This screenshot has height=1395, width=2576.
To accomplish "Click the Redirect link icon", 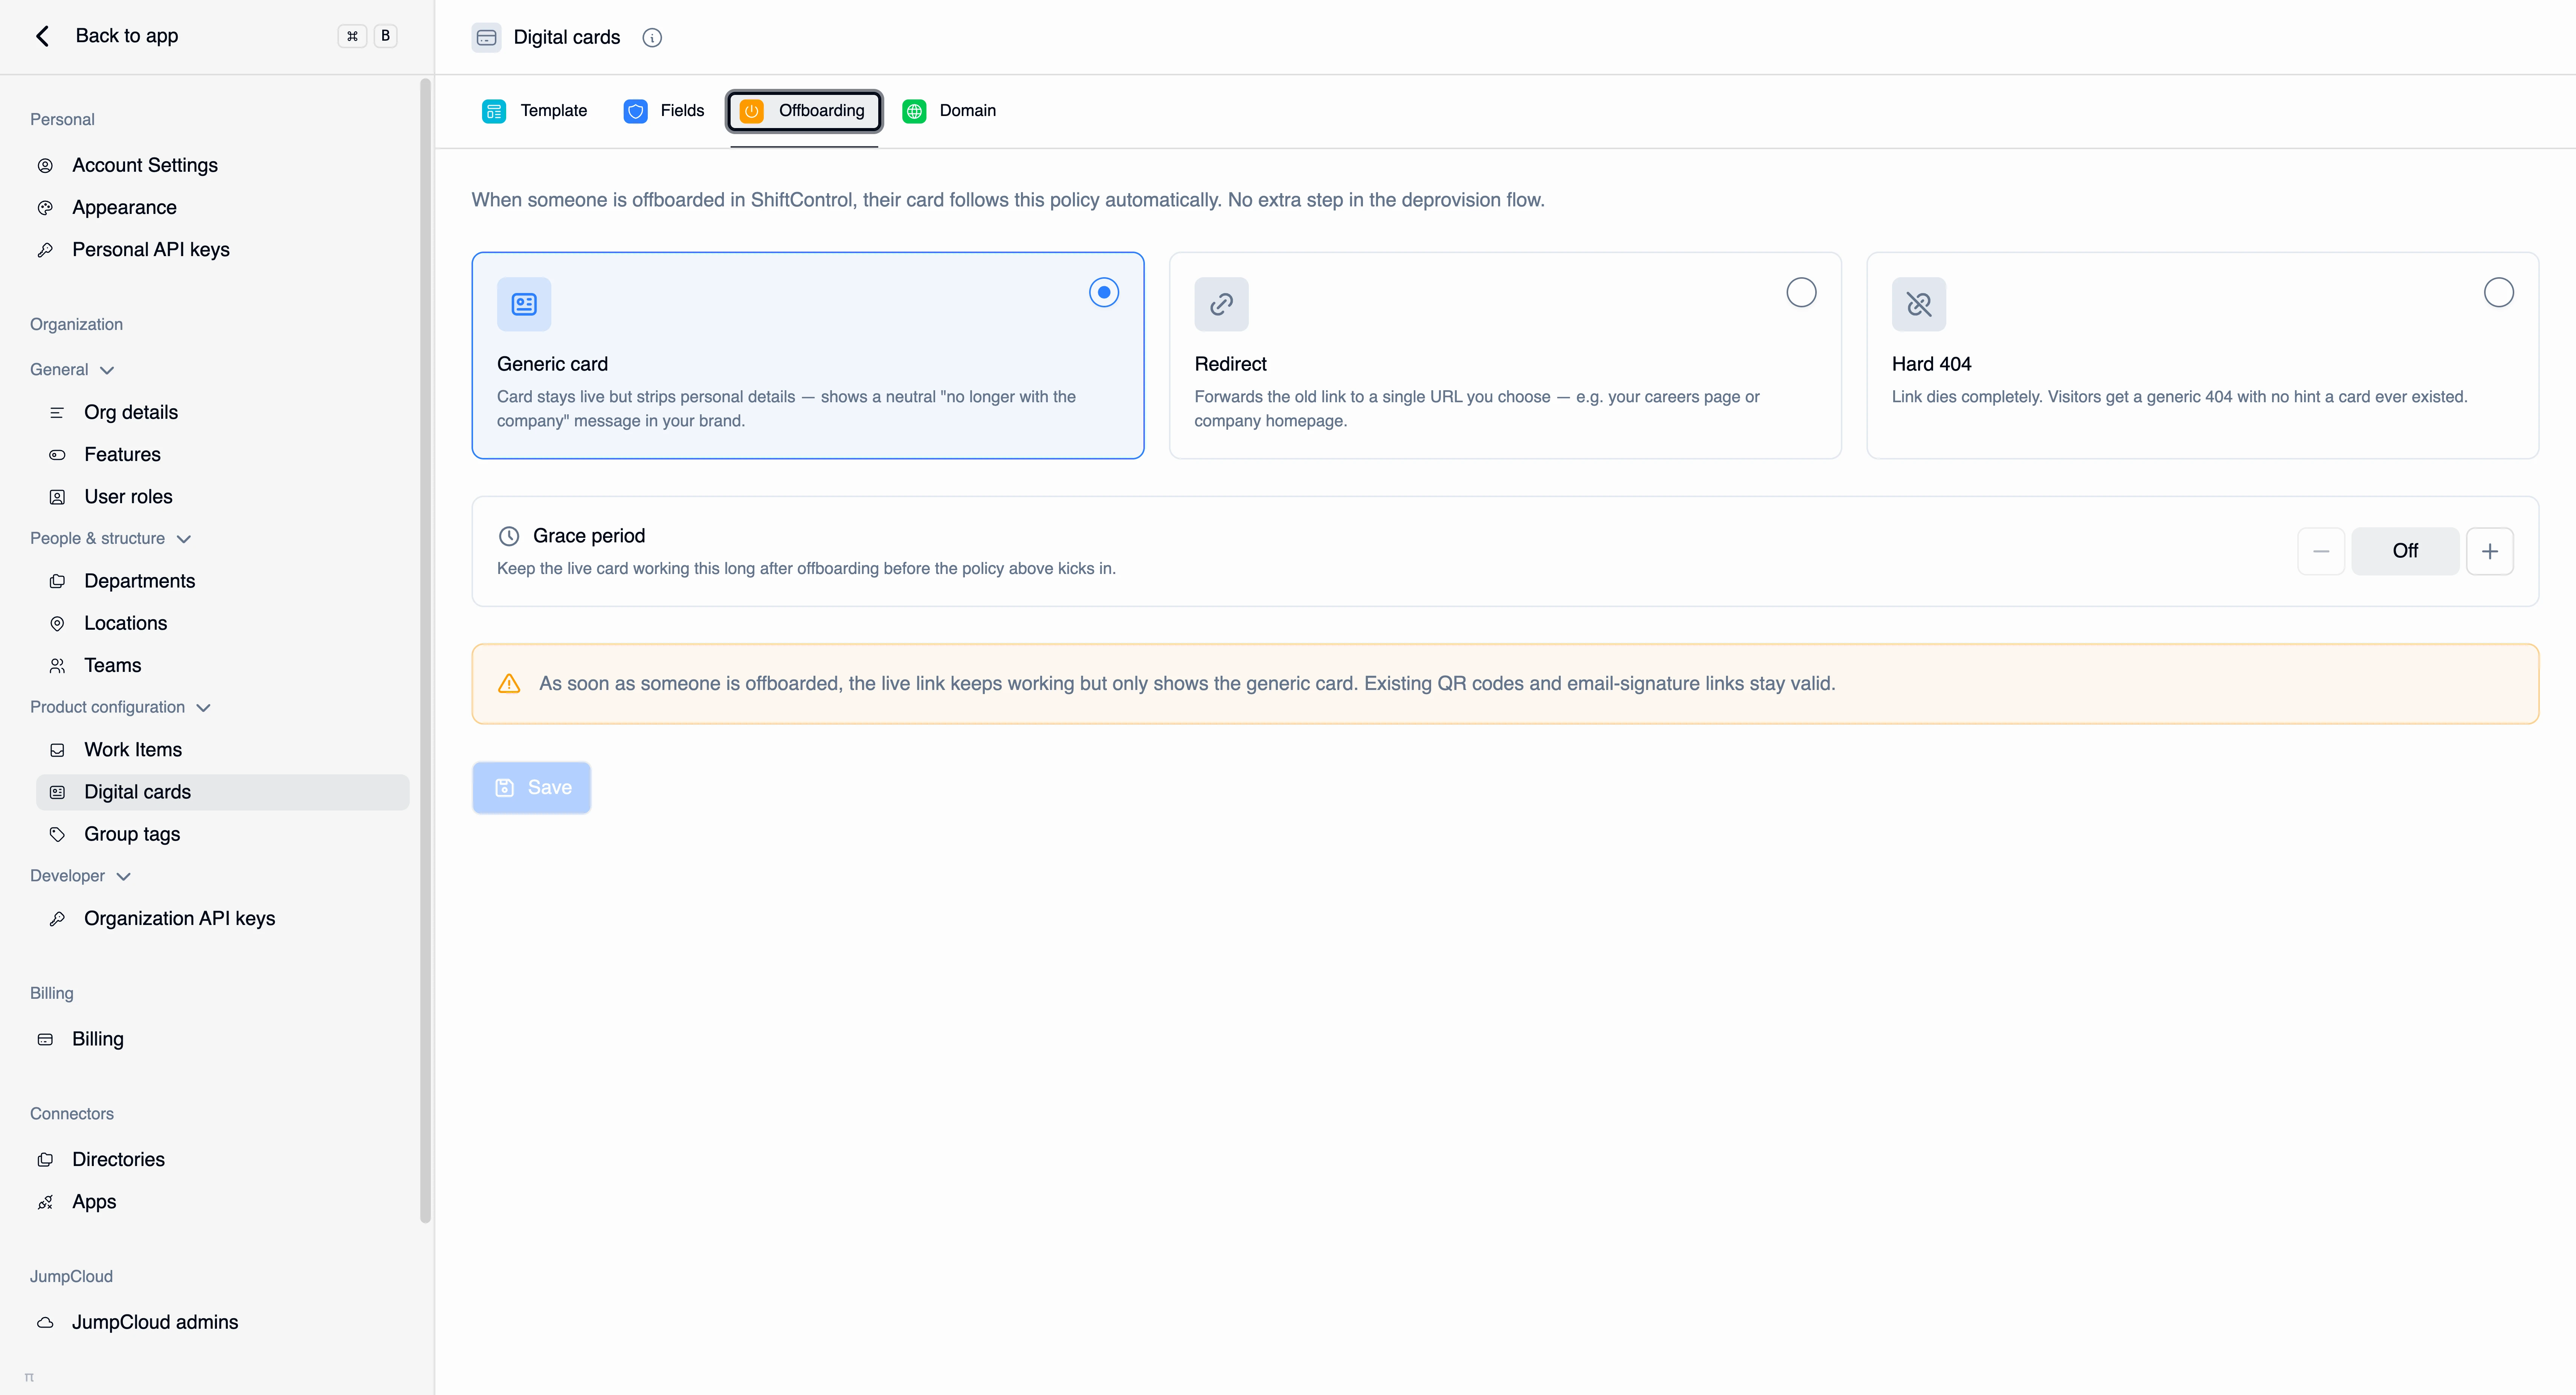I will coord(1221,304).
